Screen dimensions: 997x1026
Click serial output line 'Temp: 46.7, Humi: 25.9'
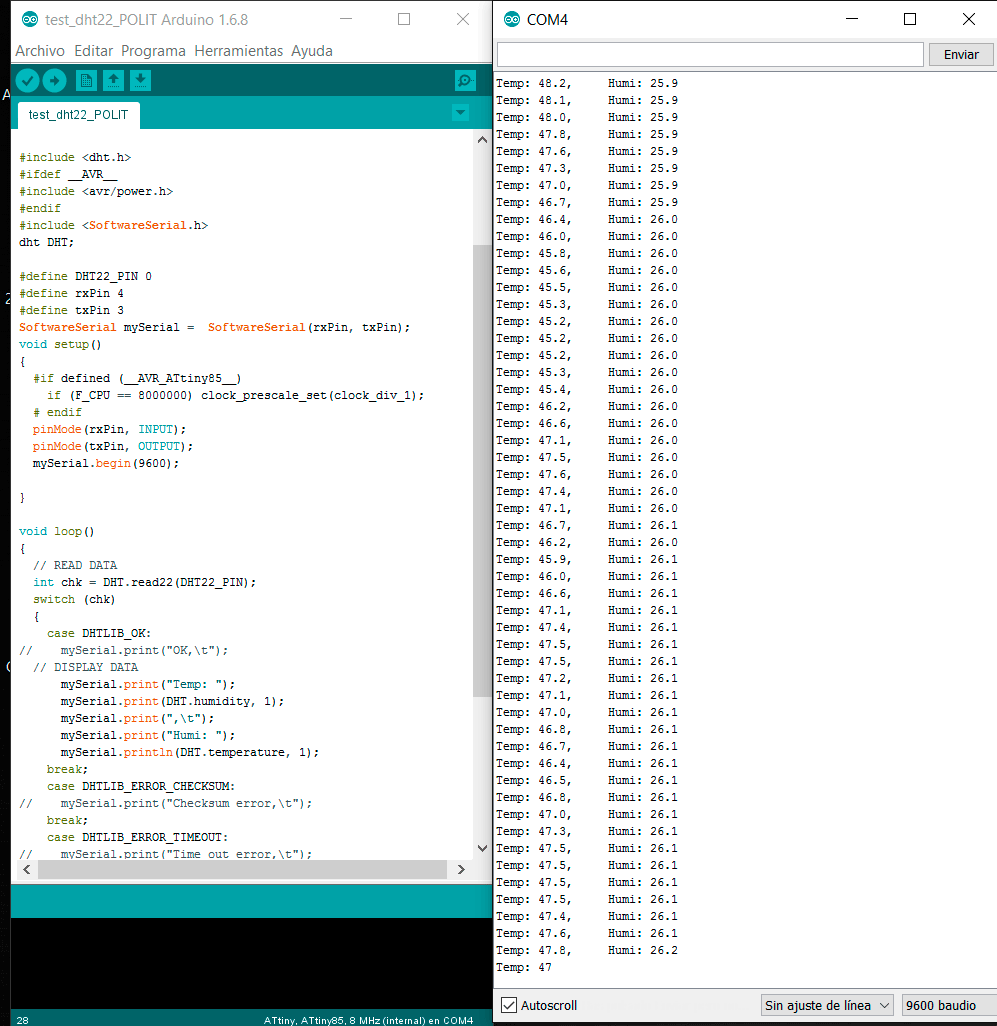pyautogui.click(x=587, y=202)
